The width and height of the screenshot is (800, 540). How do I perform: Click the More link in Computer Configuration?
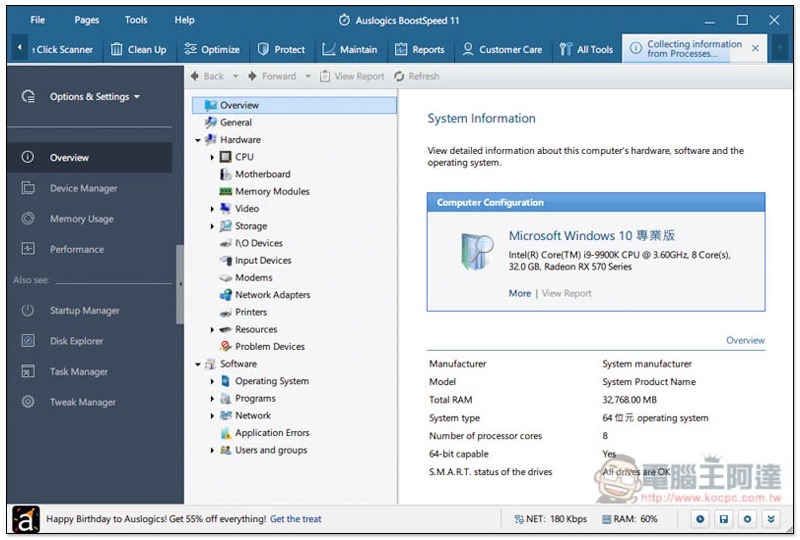tap(519, 293)
